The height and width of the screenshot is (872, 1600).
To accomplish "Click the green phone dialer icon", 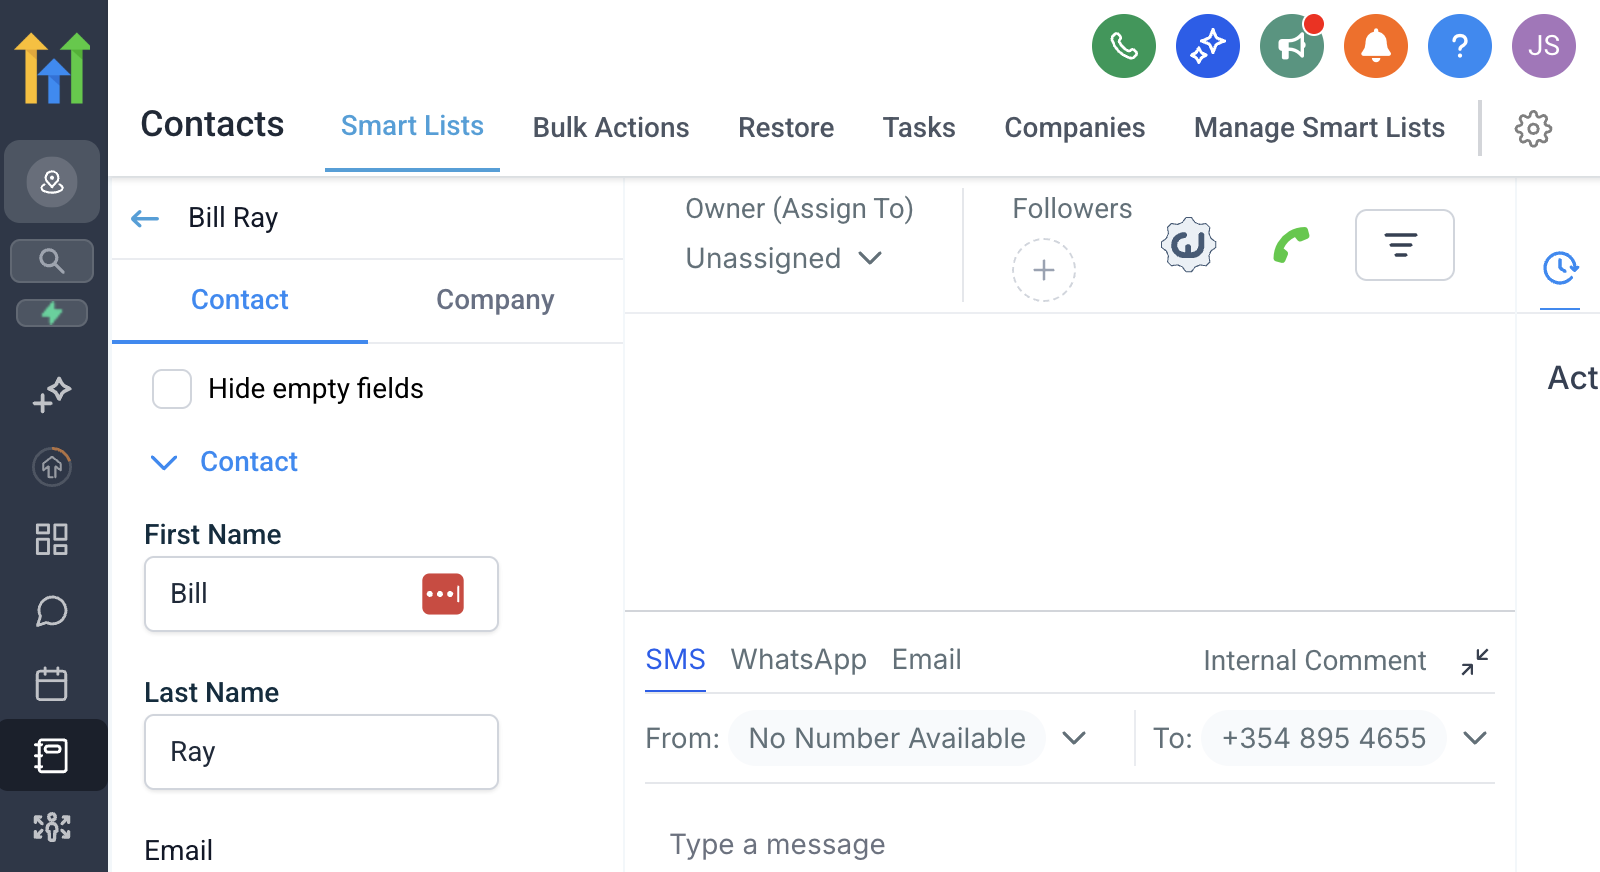I will [x=1123, y=46].
